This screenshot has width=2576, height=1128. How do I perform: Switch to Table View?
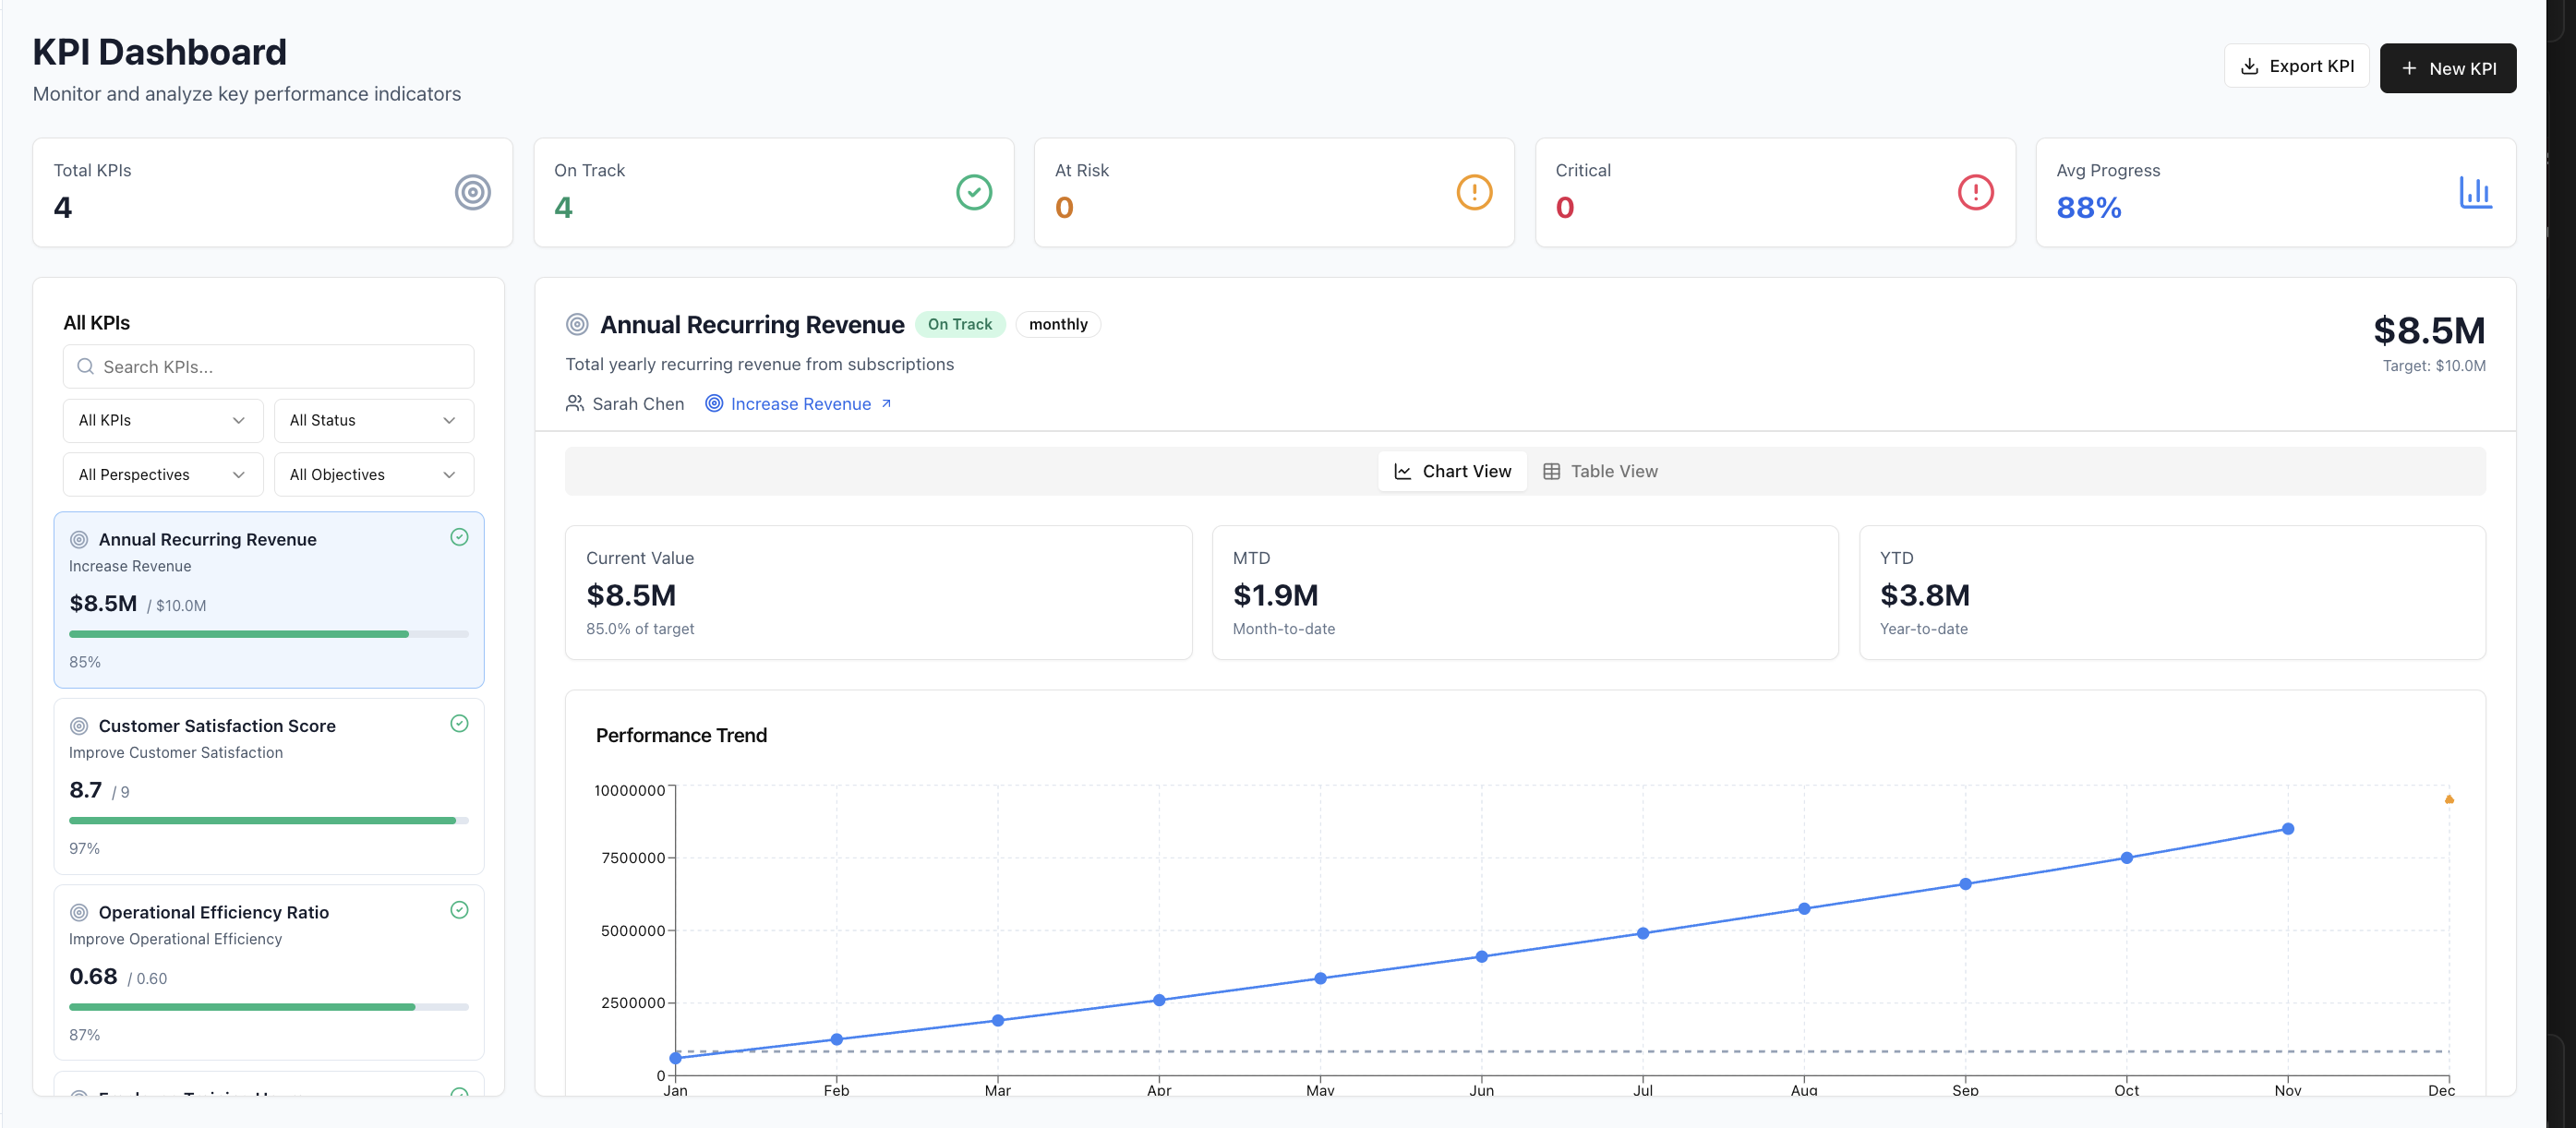point(1600,470)
